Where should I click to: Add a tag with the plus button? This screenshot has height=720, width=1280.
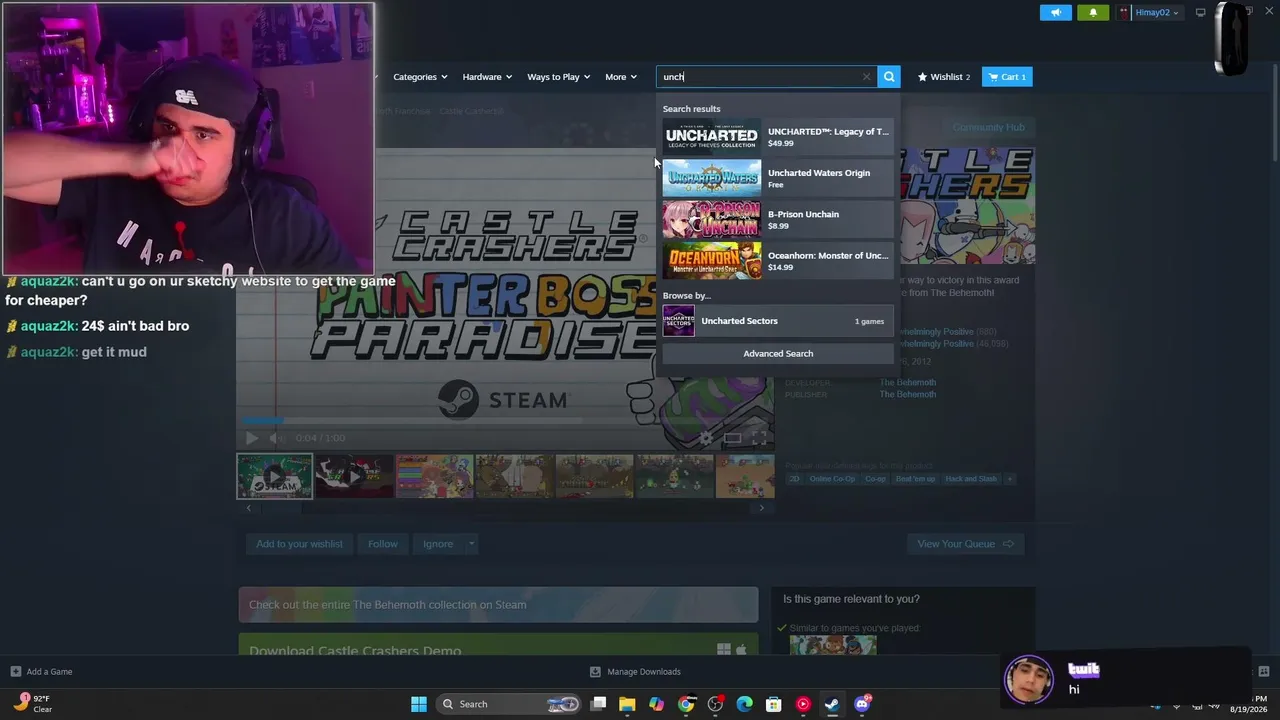tap(1010, 479)
